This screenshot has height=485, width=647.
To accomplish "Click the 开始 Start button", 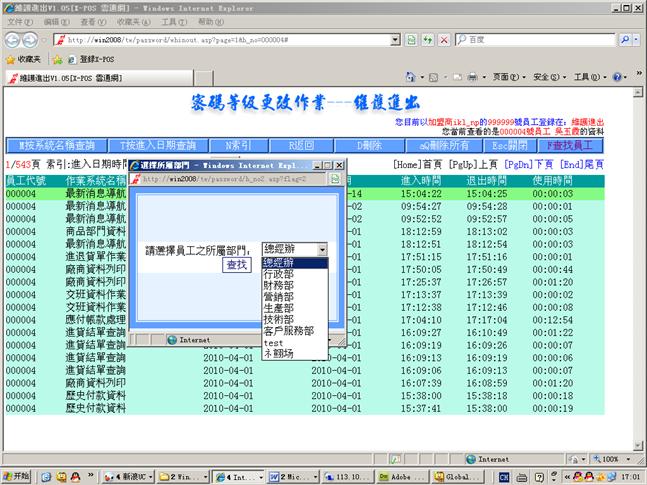I will pyautogui.click(x=16, y=476).
